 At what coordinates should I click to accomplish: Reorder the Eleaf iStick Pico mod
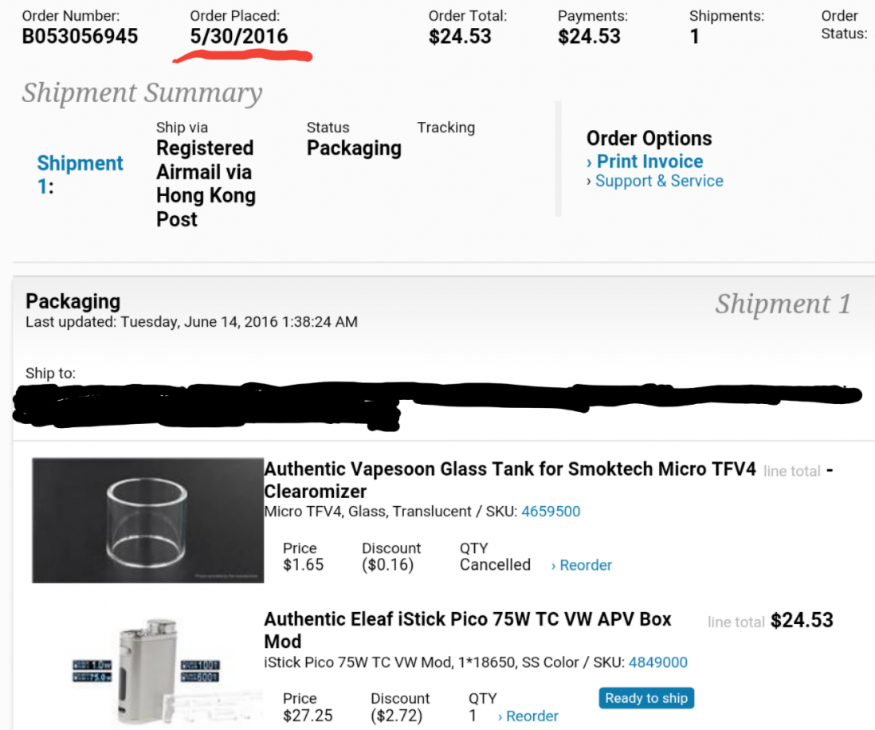(531, 716)
